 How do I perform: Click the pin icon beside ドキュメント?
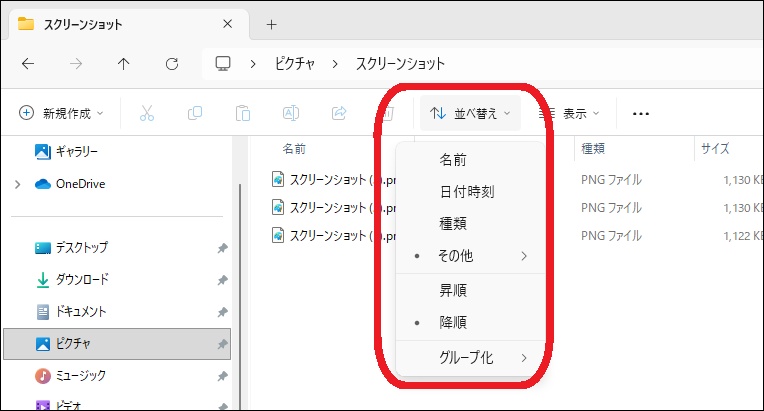(x=222, y=312)
